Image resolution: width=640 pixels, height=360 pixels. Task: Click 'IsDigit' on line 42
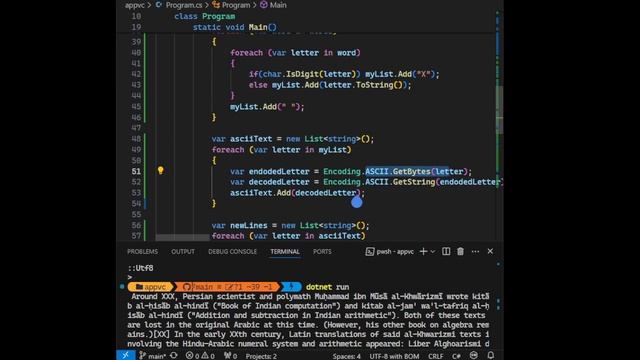pyautogui.click(x=301, y=74)
